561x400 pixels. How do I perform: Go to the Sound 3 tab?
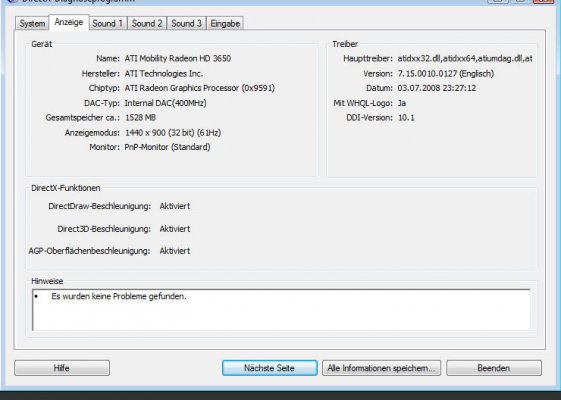pyautogui.click(x=186, y=24)
